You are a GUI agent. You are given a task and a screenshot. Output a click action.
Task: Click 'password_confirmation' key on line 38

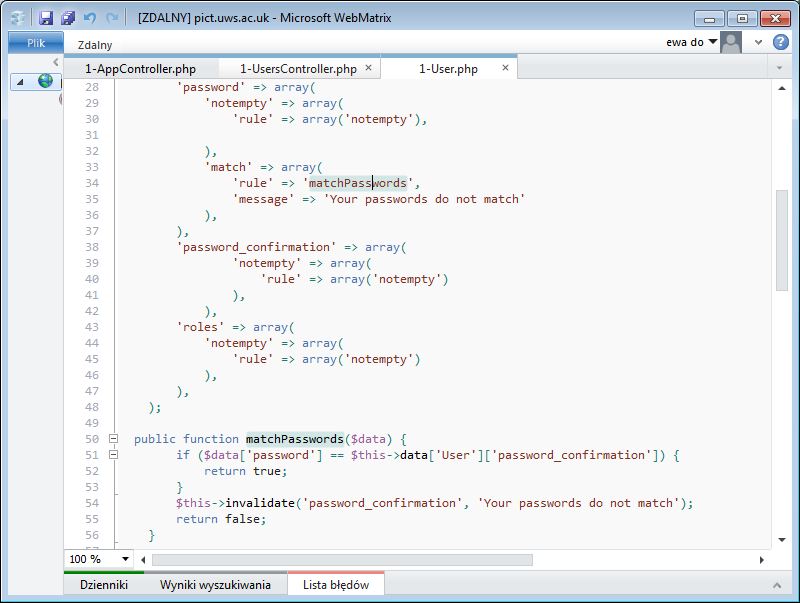coord(256,247)
